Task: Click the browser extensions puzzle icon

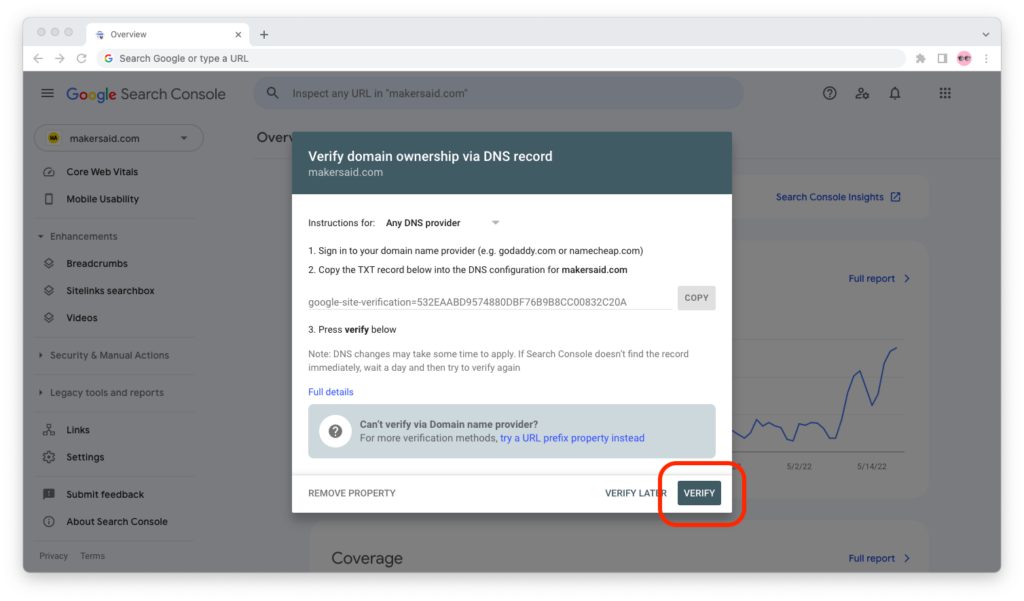Action: [x=920, y=58]
